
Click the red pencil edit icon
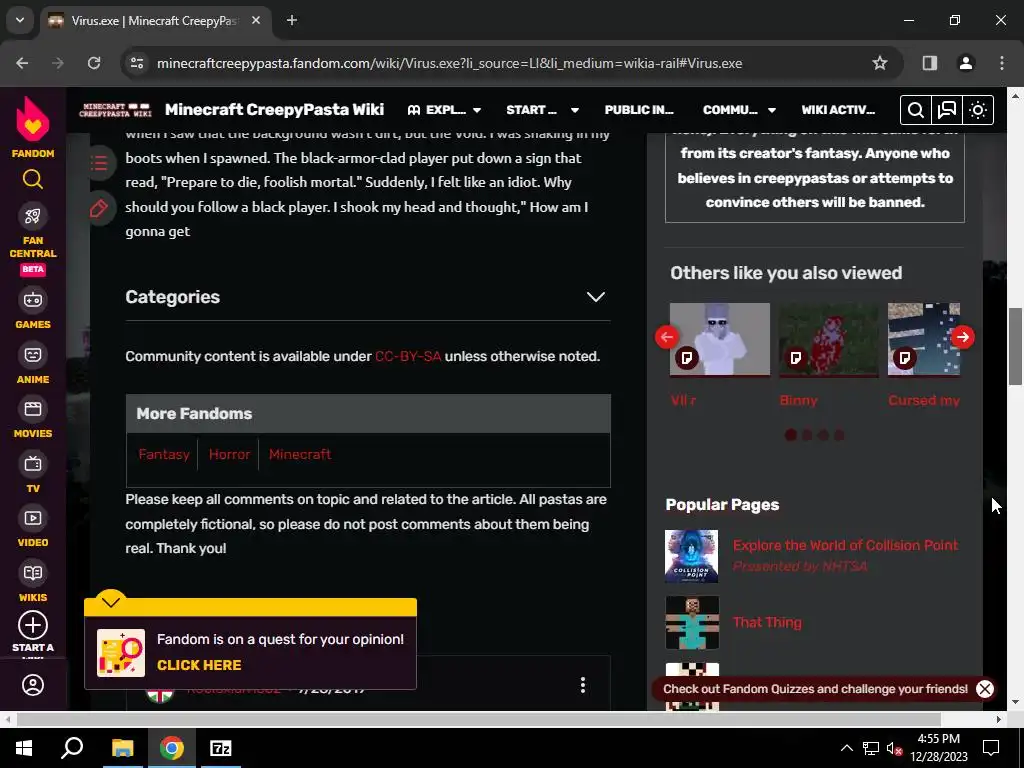click(x=99, y=209)
